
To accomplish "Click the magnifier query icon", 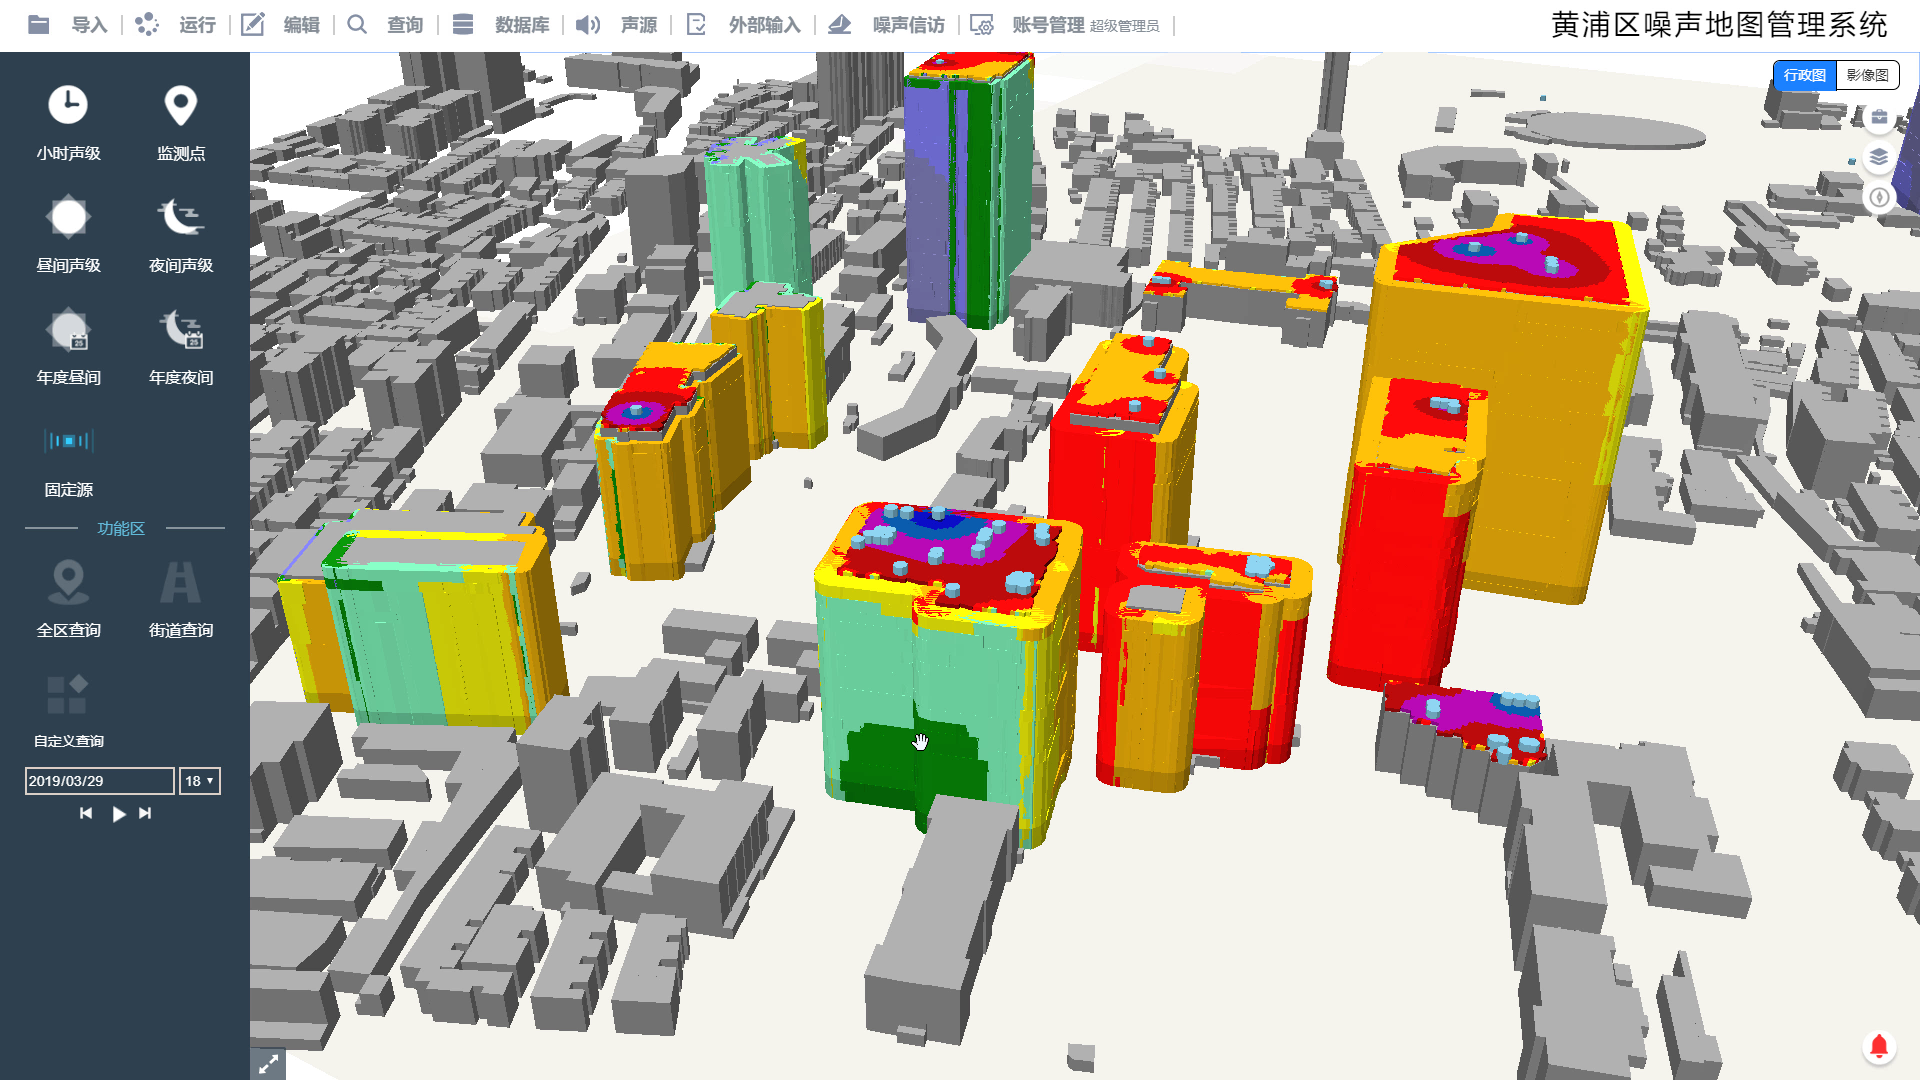I will click(x=357, y=25).
